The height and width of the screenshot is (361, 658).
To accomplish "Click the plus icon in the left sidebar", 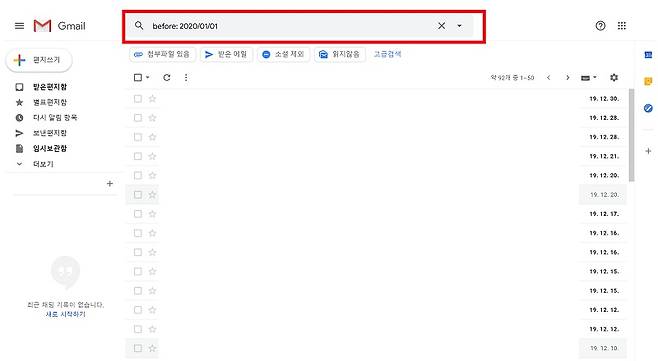I will pos(110,183).
